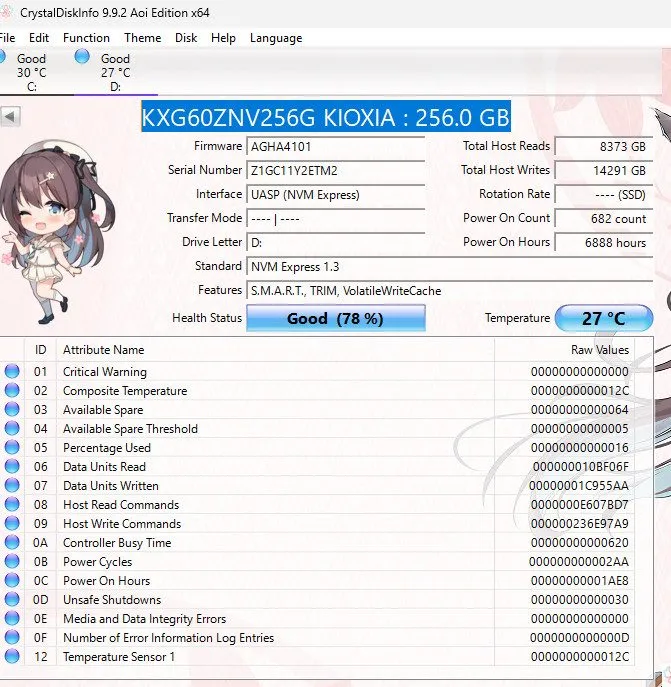Click the Good (78 %) health status button
671x687 pixels.
tap(336, 318)
